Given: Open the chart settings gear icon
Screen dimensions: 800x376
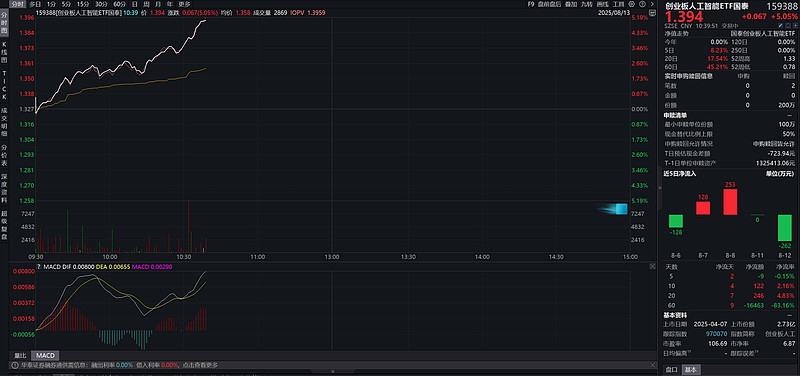Looking at the screenshot, I should point(632,4).
